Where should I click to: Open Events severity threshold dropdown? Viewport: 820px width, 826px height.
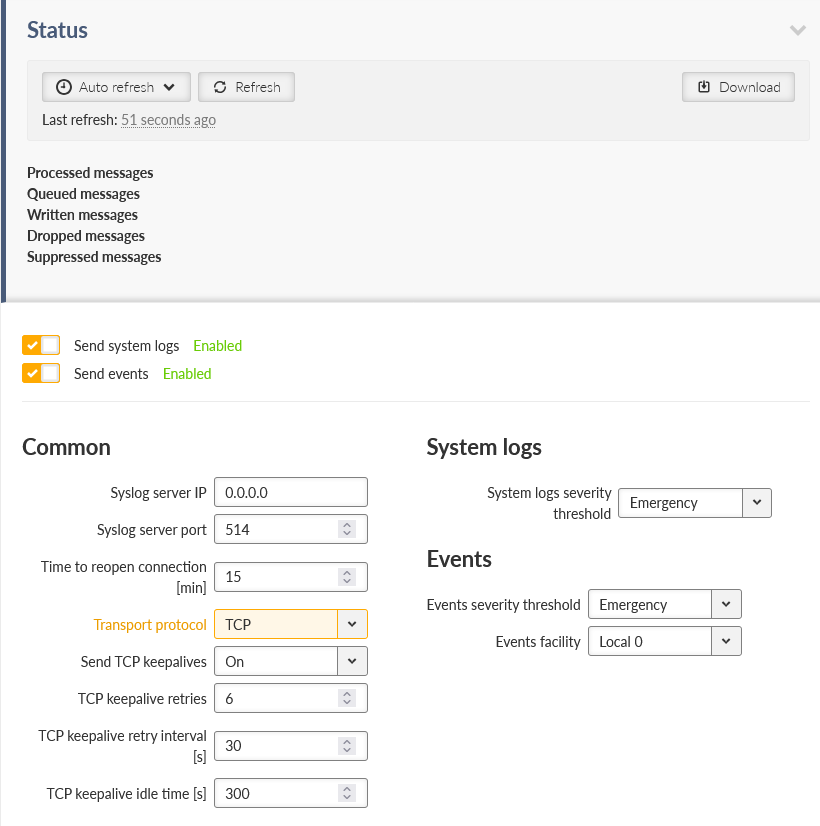click(x=665, y=604)
